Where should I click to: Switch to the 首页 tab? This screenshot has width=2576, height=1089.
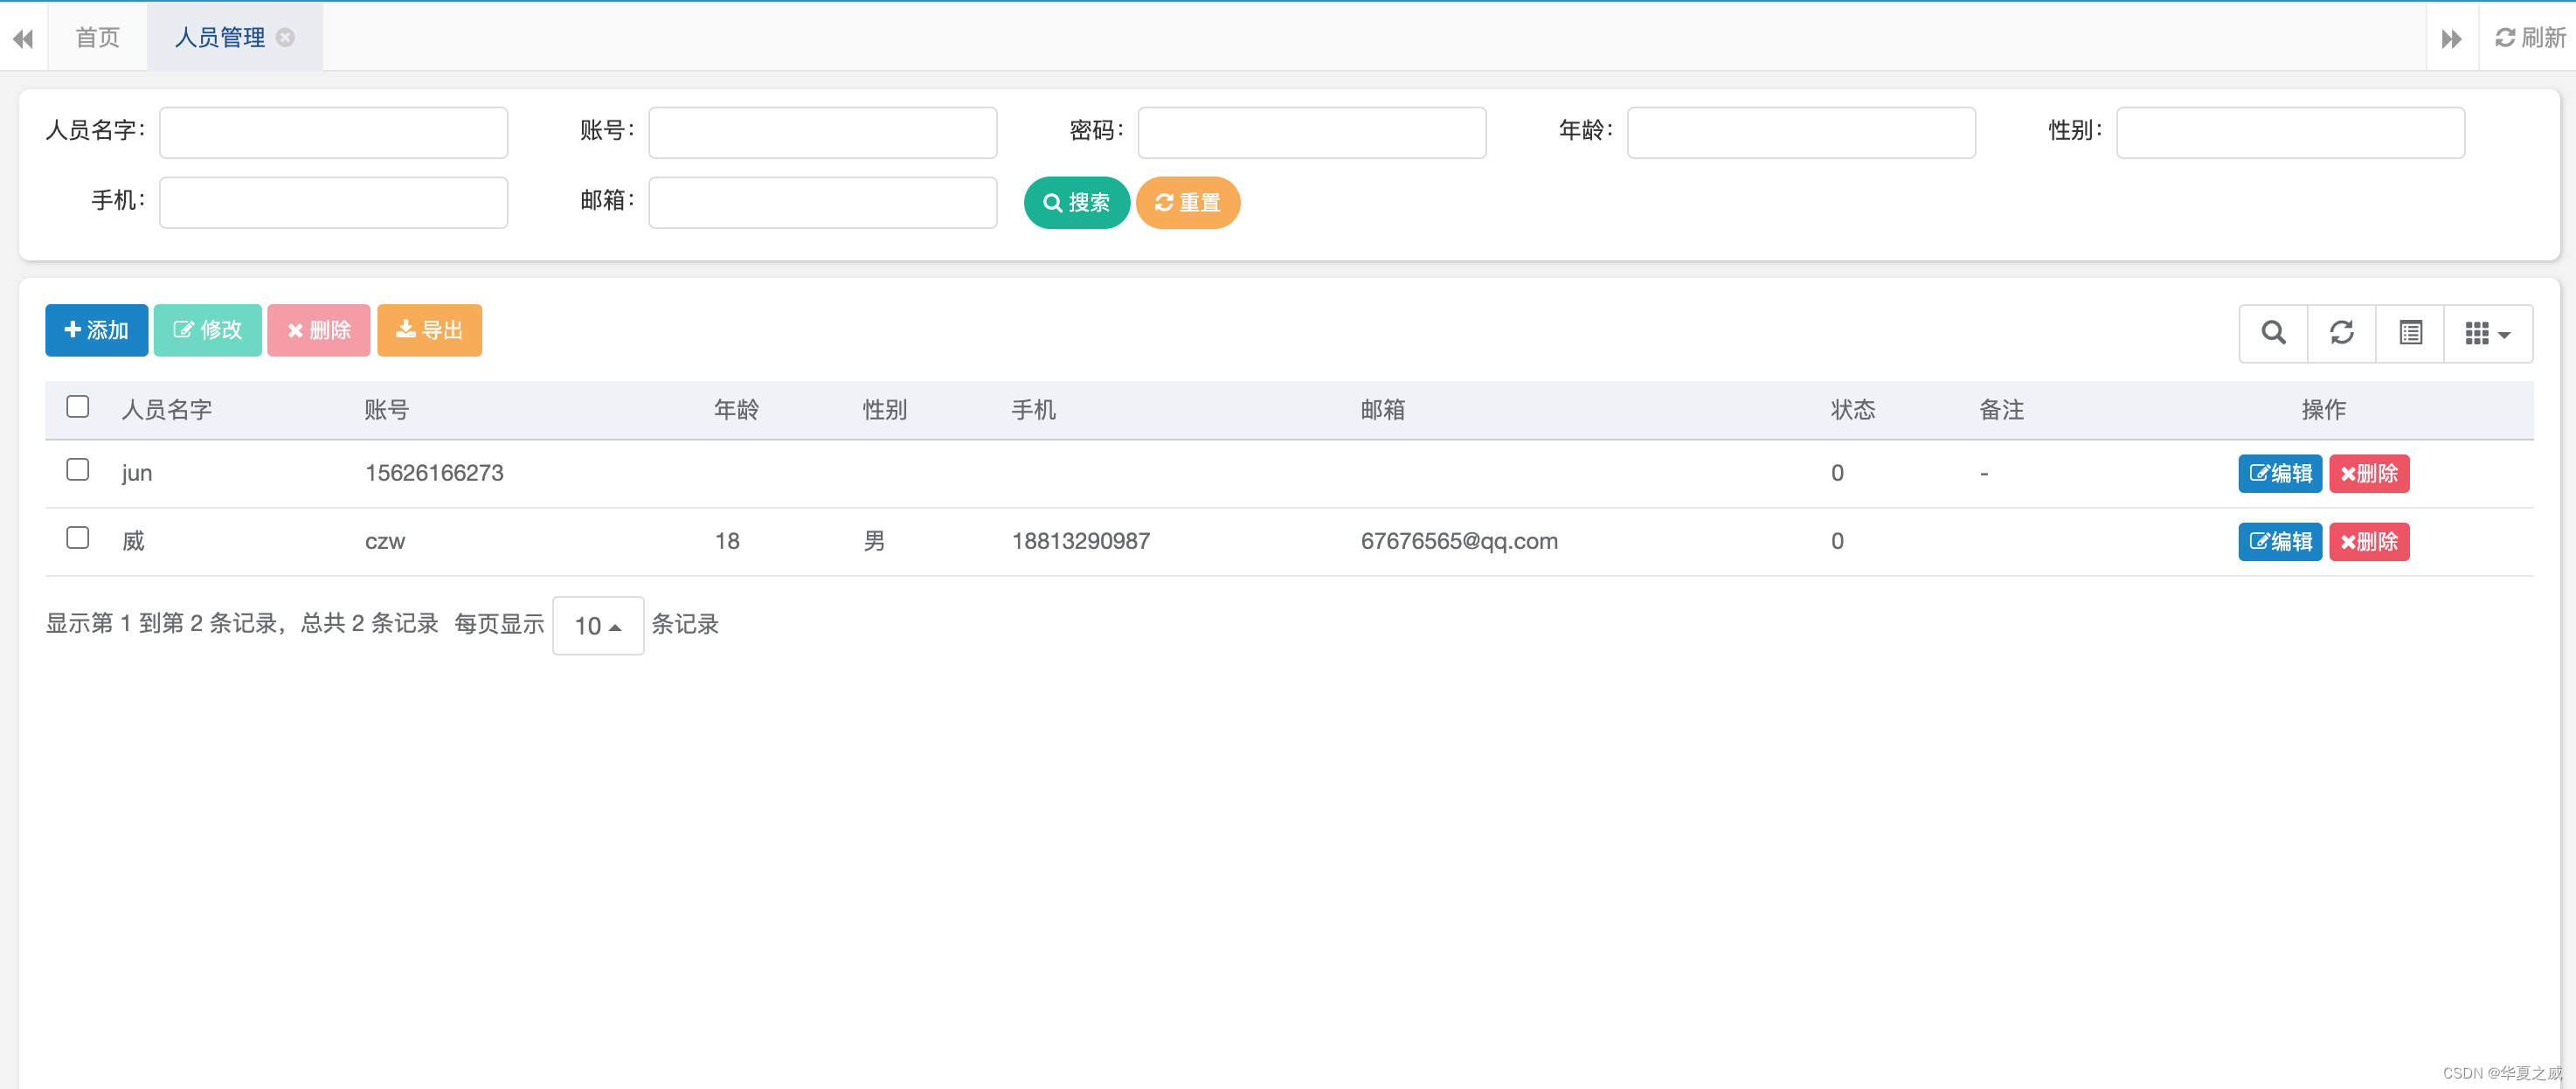pyautogui.click(x=97, y=37)
